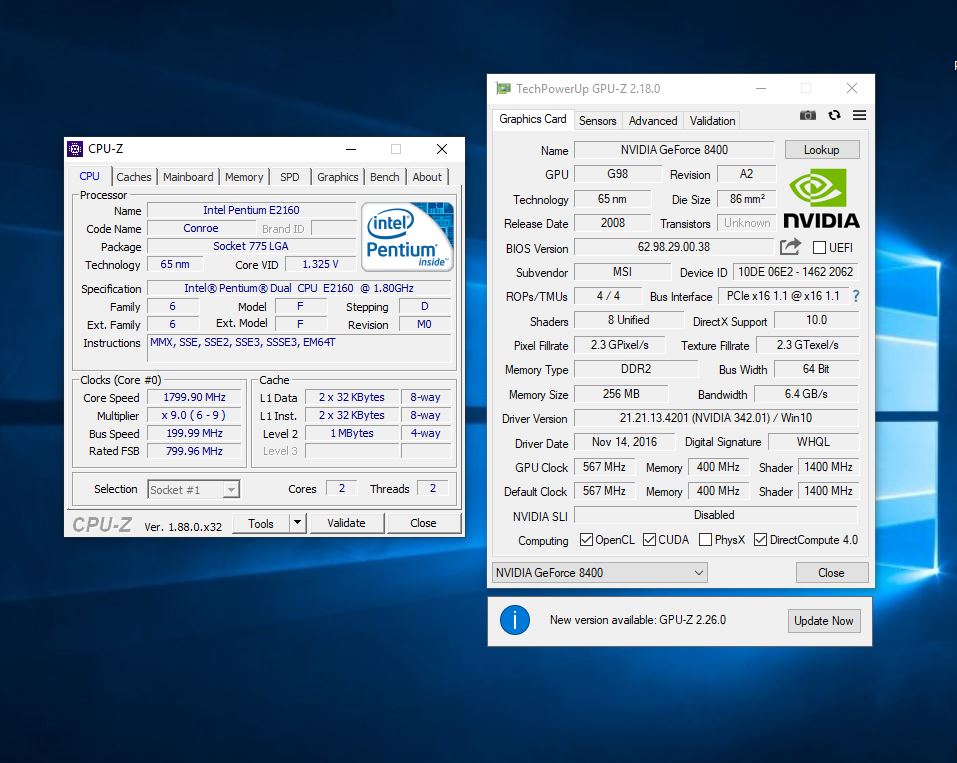This screenshot has width=957, height=763.
Task: Open the Graphics tab in CPU-Z
Action: 338,177
